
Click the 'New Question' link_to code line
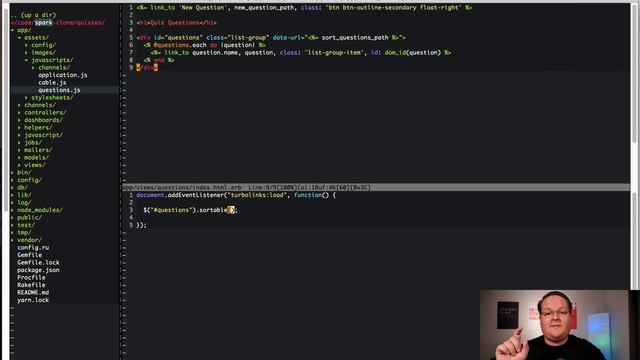304,7
